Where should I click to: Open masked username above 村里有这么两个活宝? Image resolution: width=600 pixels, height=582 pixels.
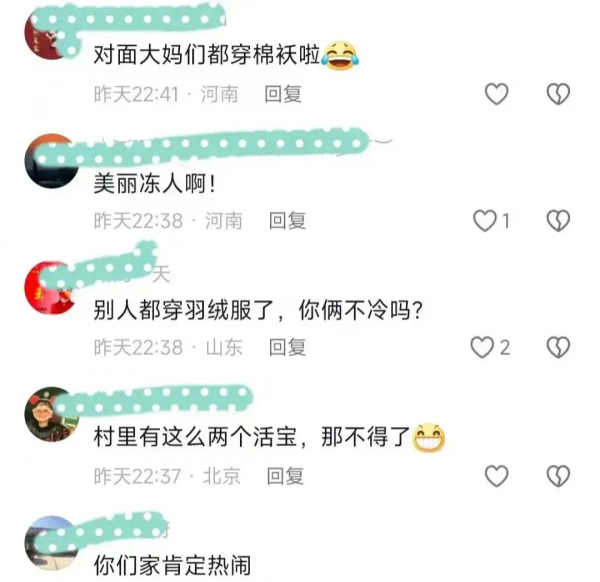[153, 400]
